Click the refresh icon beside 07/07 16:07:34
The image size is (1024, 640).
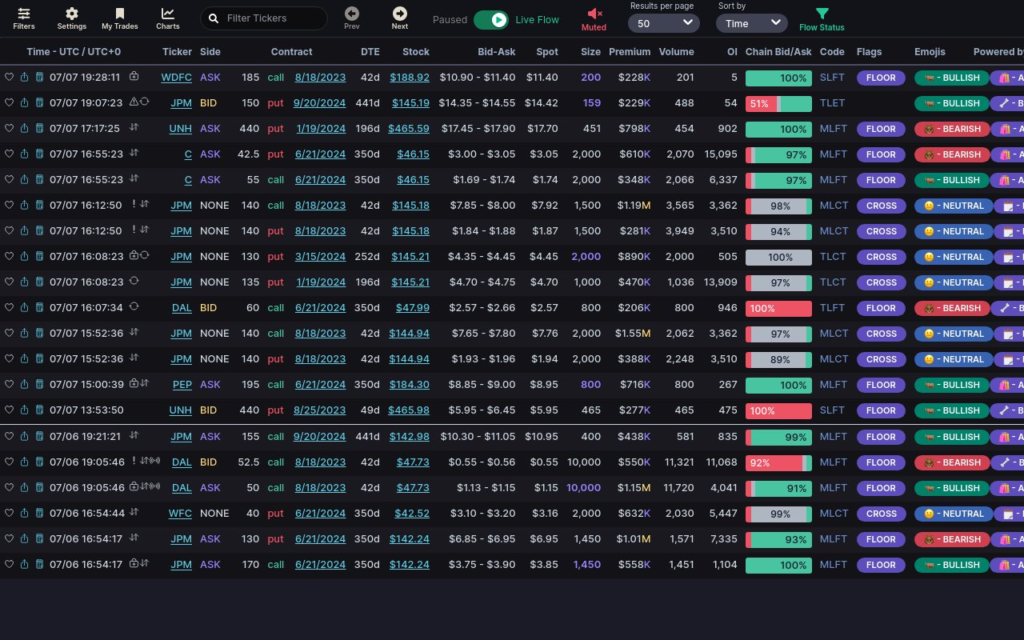(134, 307)
